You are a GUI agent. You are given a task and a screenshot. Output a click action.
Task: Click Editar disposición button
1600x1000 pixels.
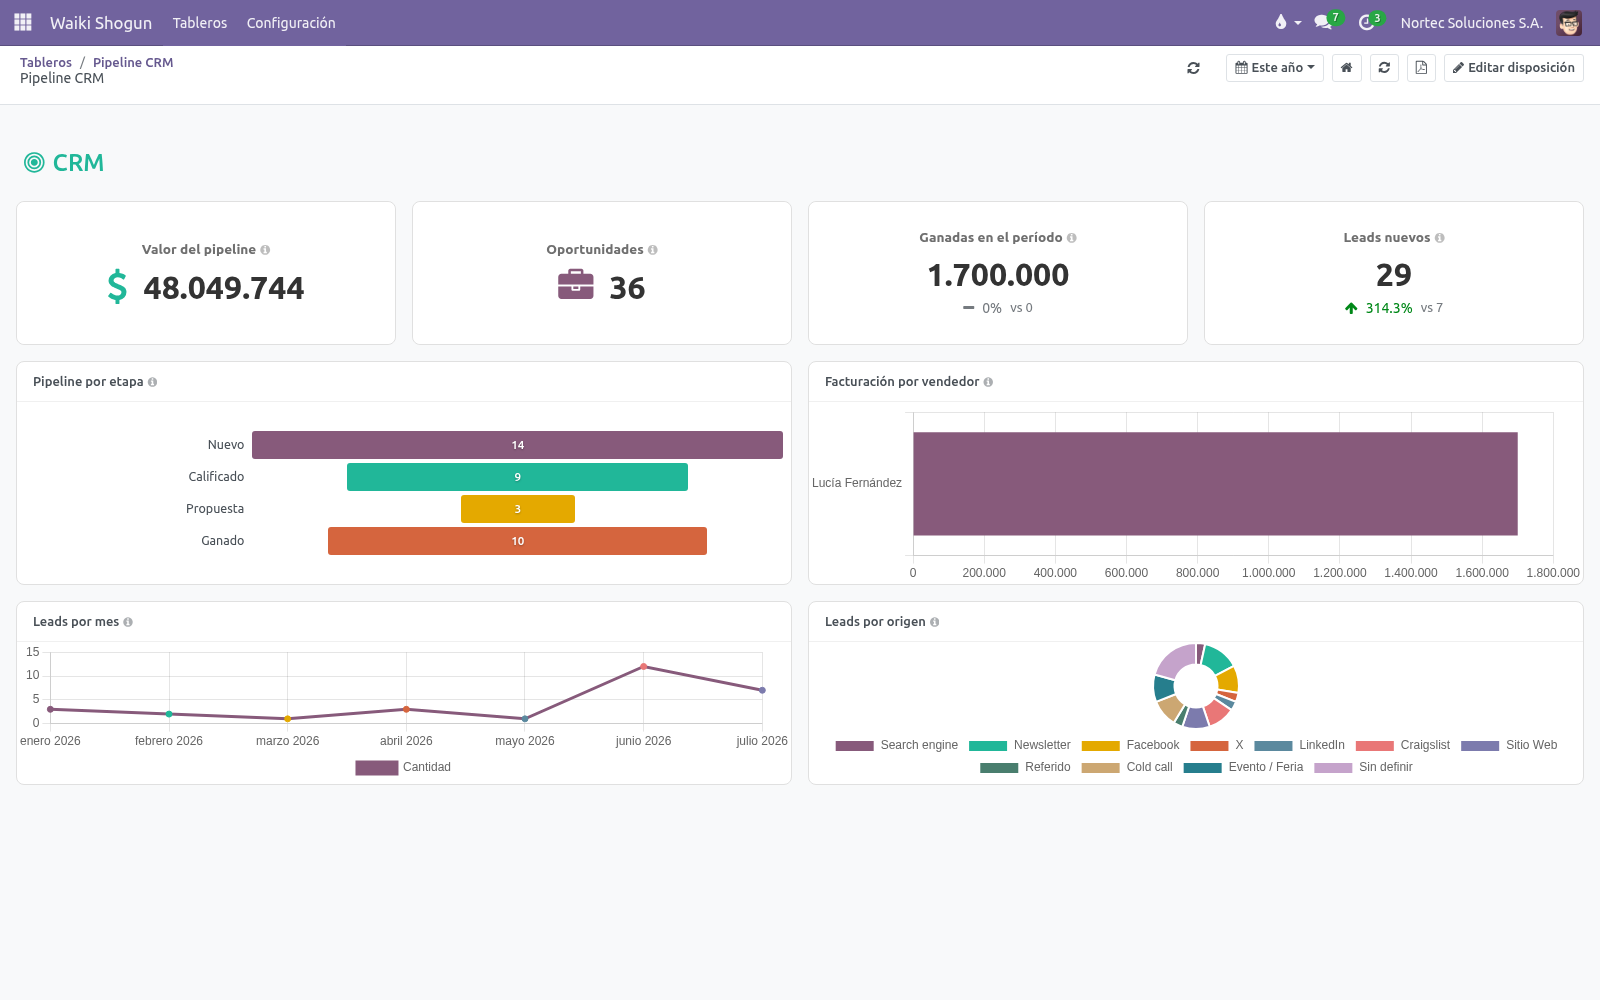[x=1514, y=68]
